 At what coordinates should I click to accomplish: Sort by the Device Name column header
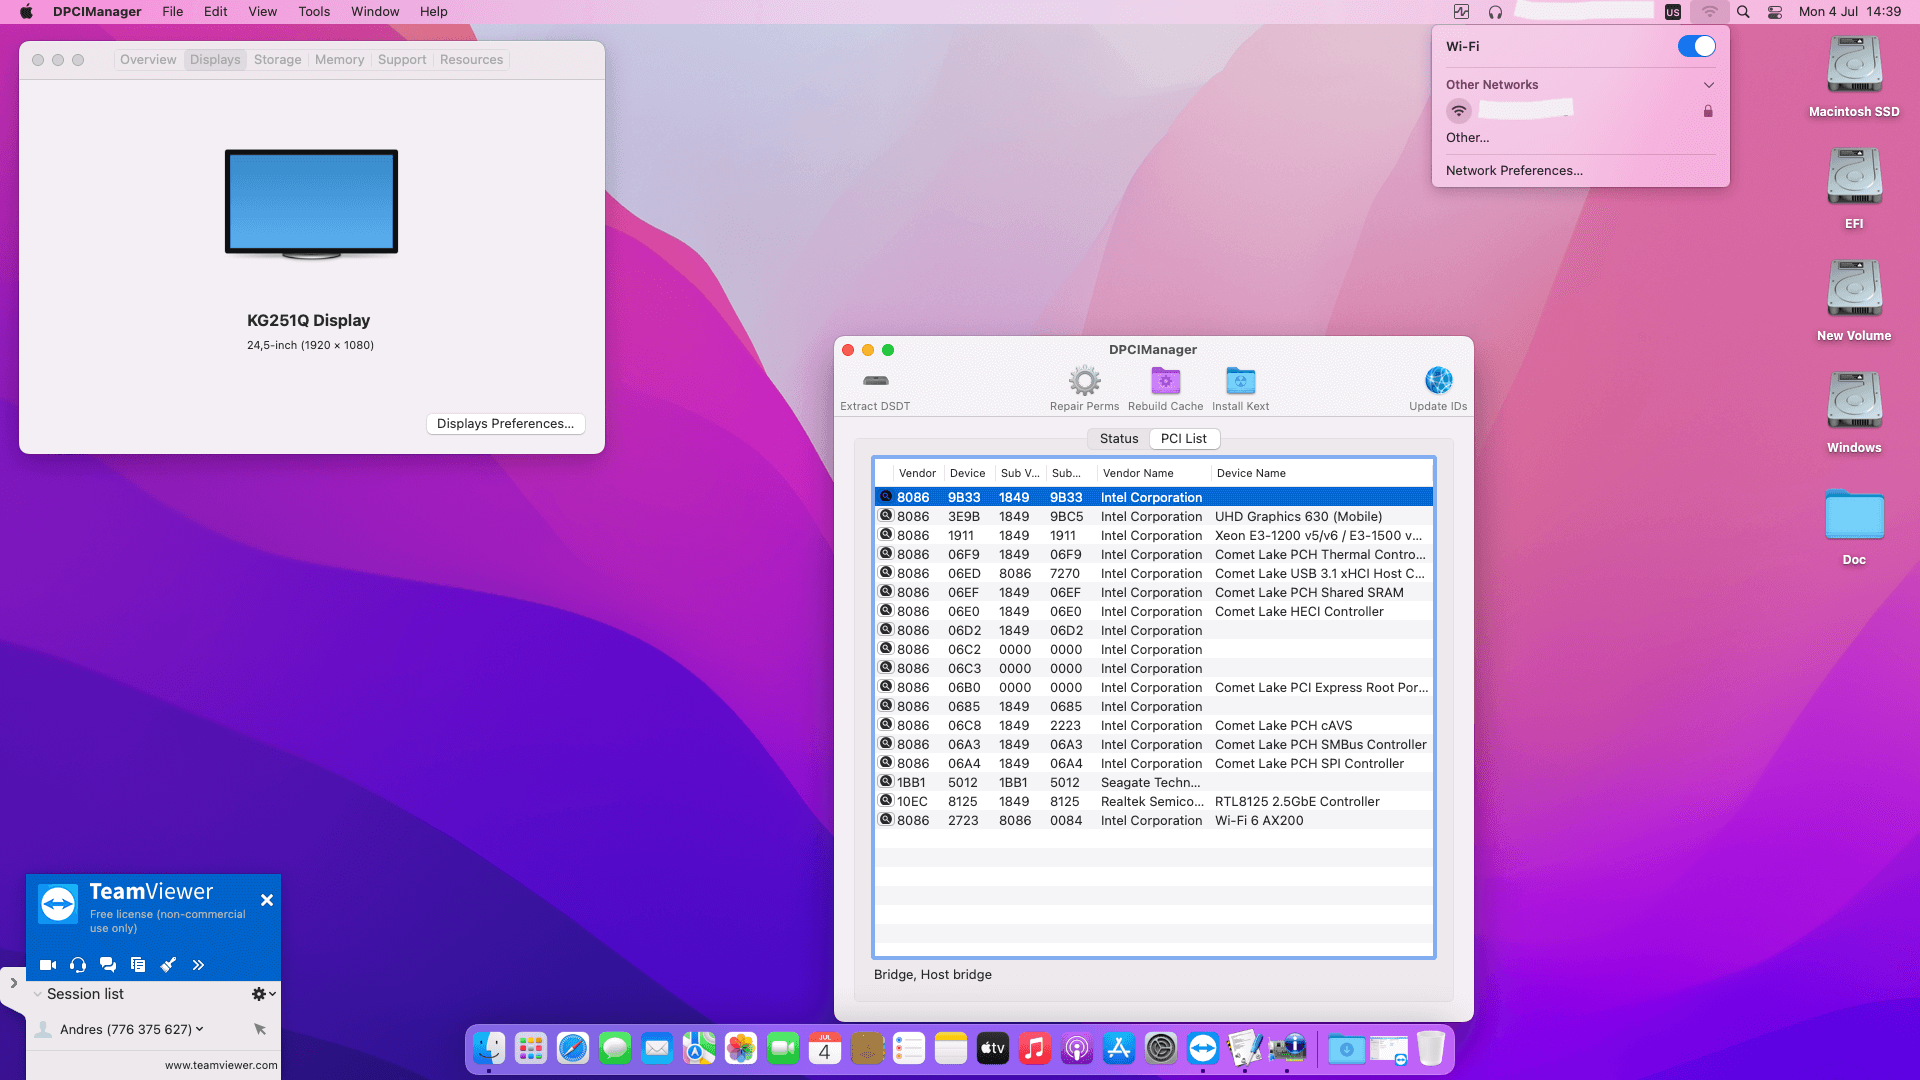click(1322, 473)
